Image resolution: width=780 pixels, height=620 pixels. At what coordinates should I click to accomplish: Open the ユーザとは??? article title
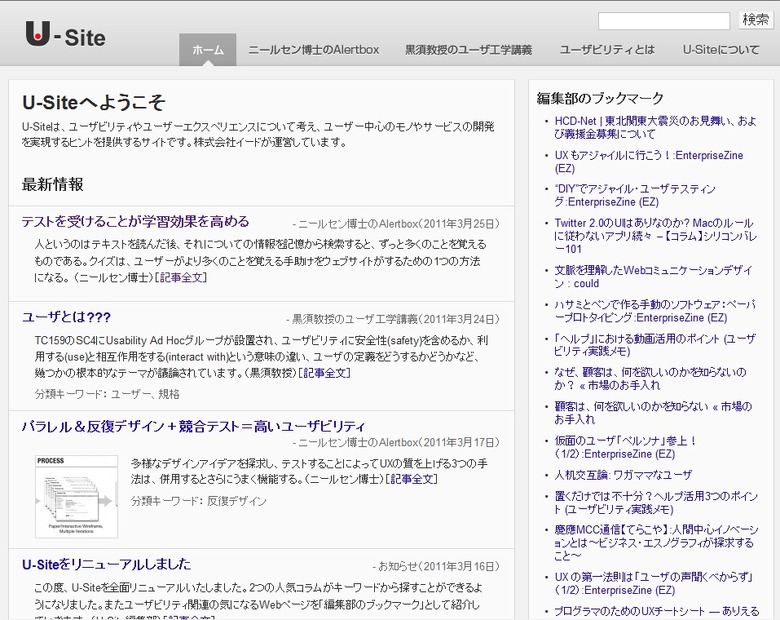point(66,317)
